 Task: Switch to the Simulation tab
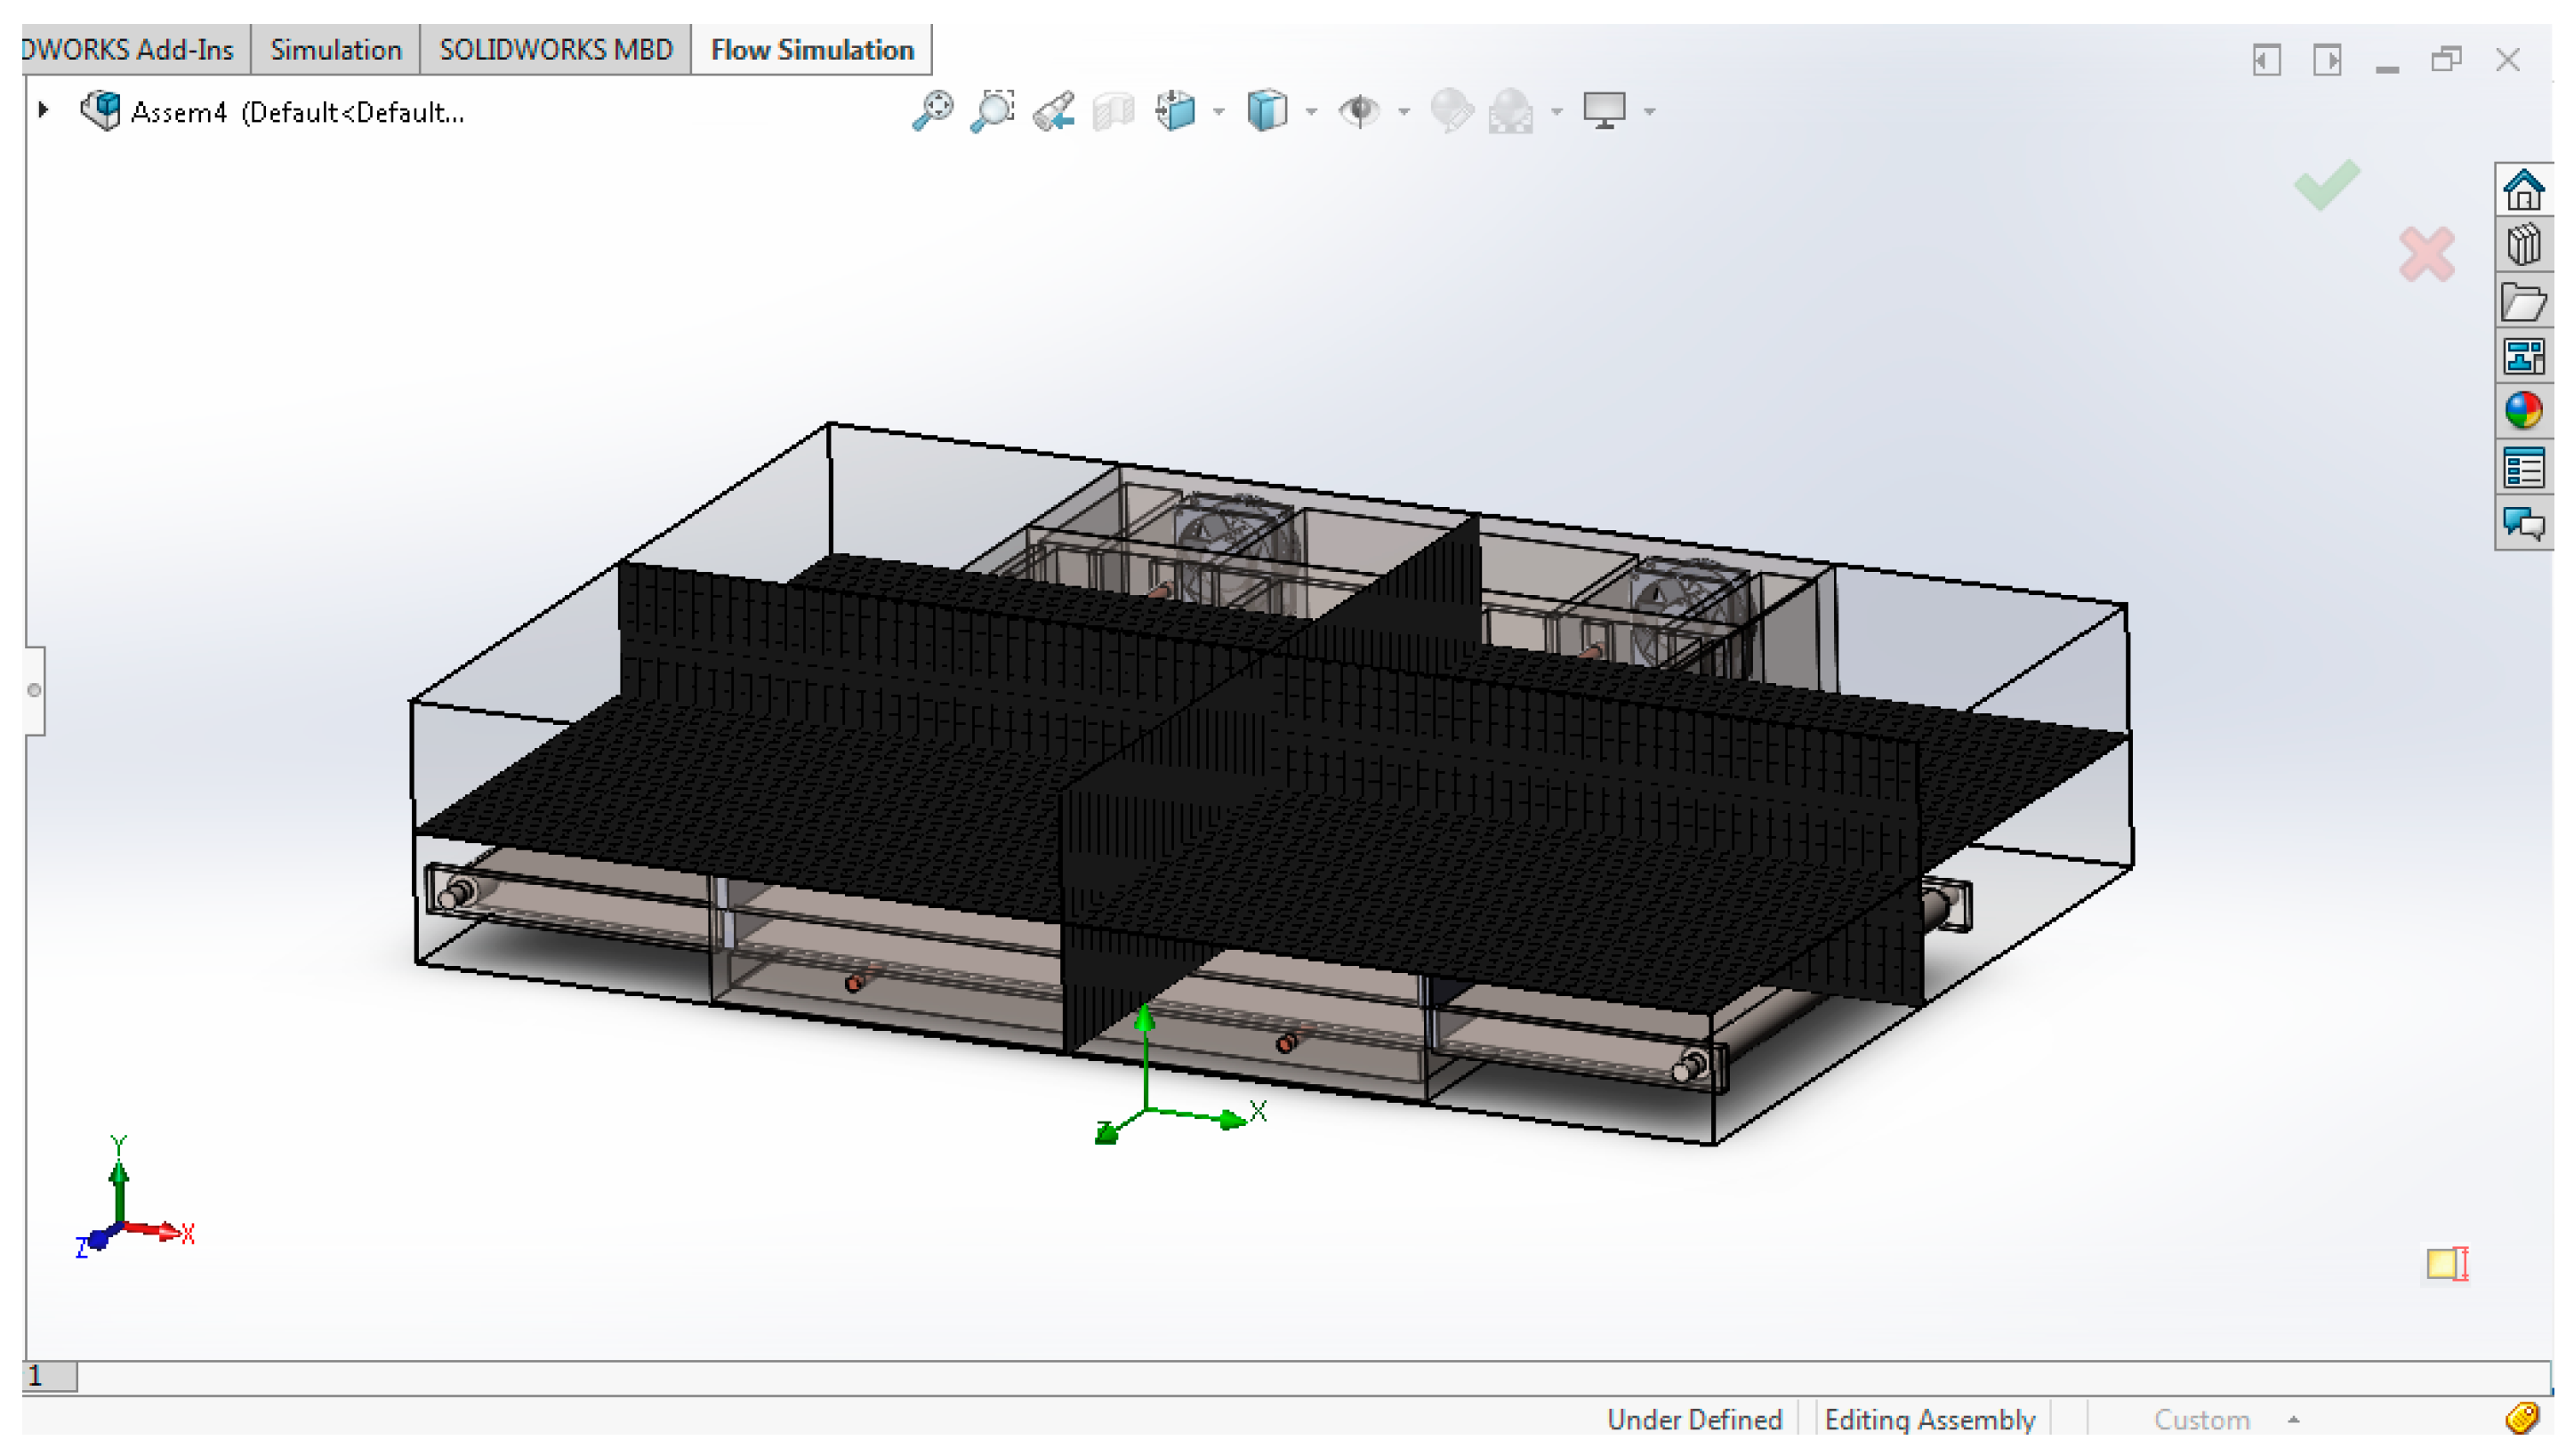(335, 50)
